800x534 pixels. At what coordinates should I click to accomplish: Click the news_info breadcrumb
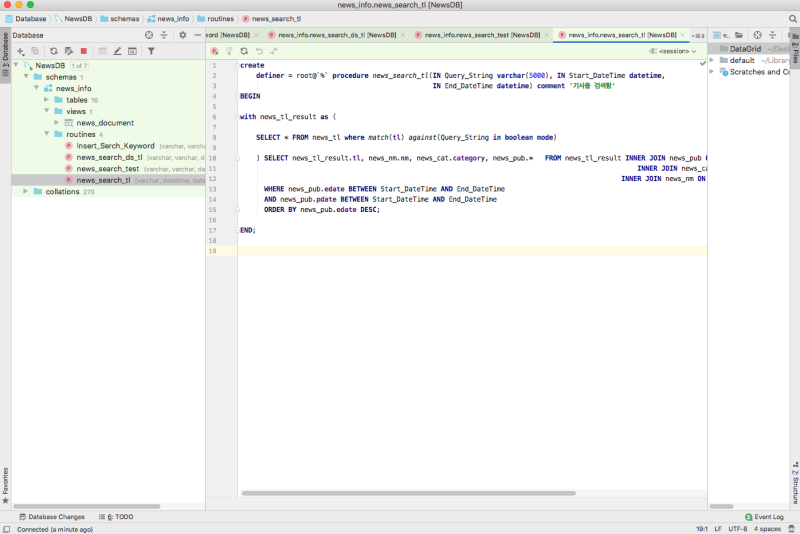pyautogui.click(x=168, y=19)
